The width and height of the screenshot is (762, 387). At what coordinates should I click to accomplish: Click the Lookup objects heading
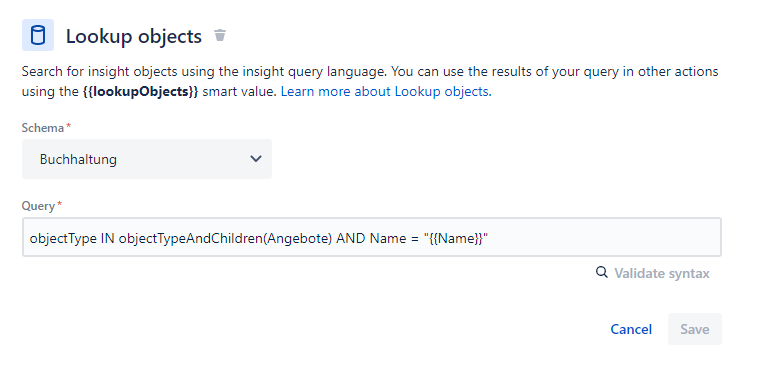pos(134,36)
